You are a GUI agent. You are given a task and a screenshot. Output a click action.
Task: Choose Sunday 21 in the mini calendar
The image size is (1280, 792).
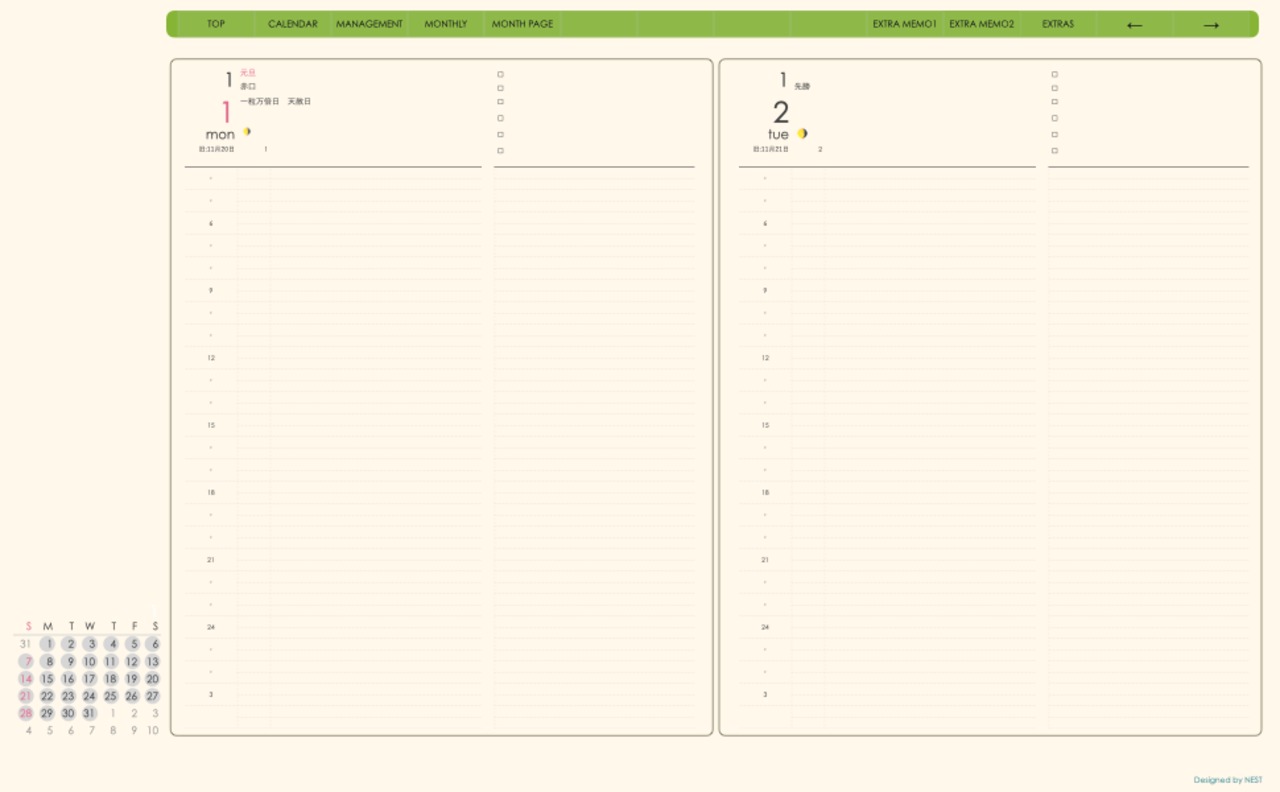pos(26,696)
